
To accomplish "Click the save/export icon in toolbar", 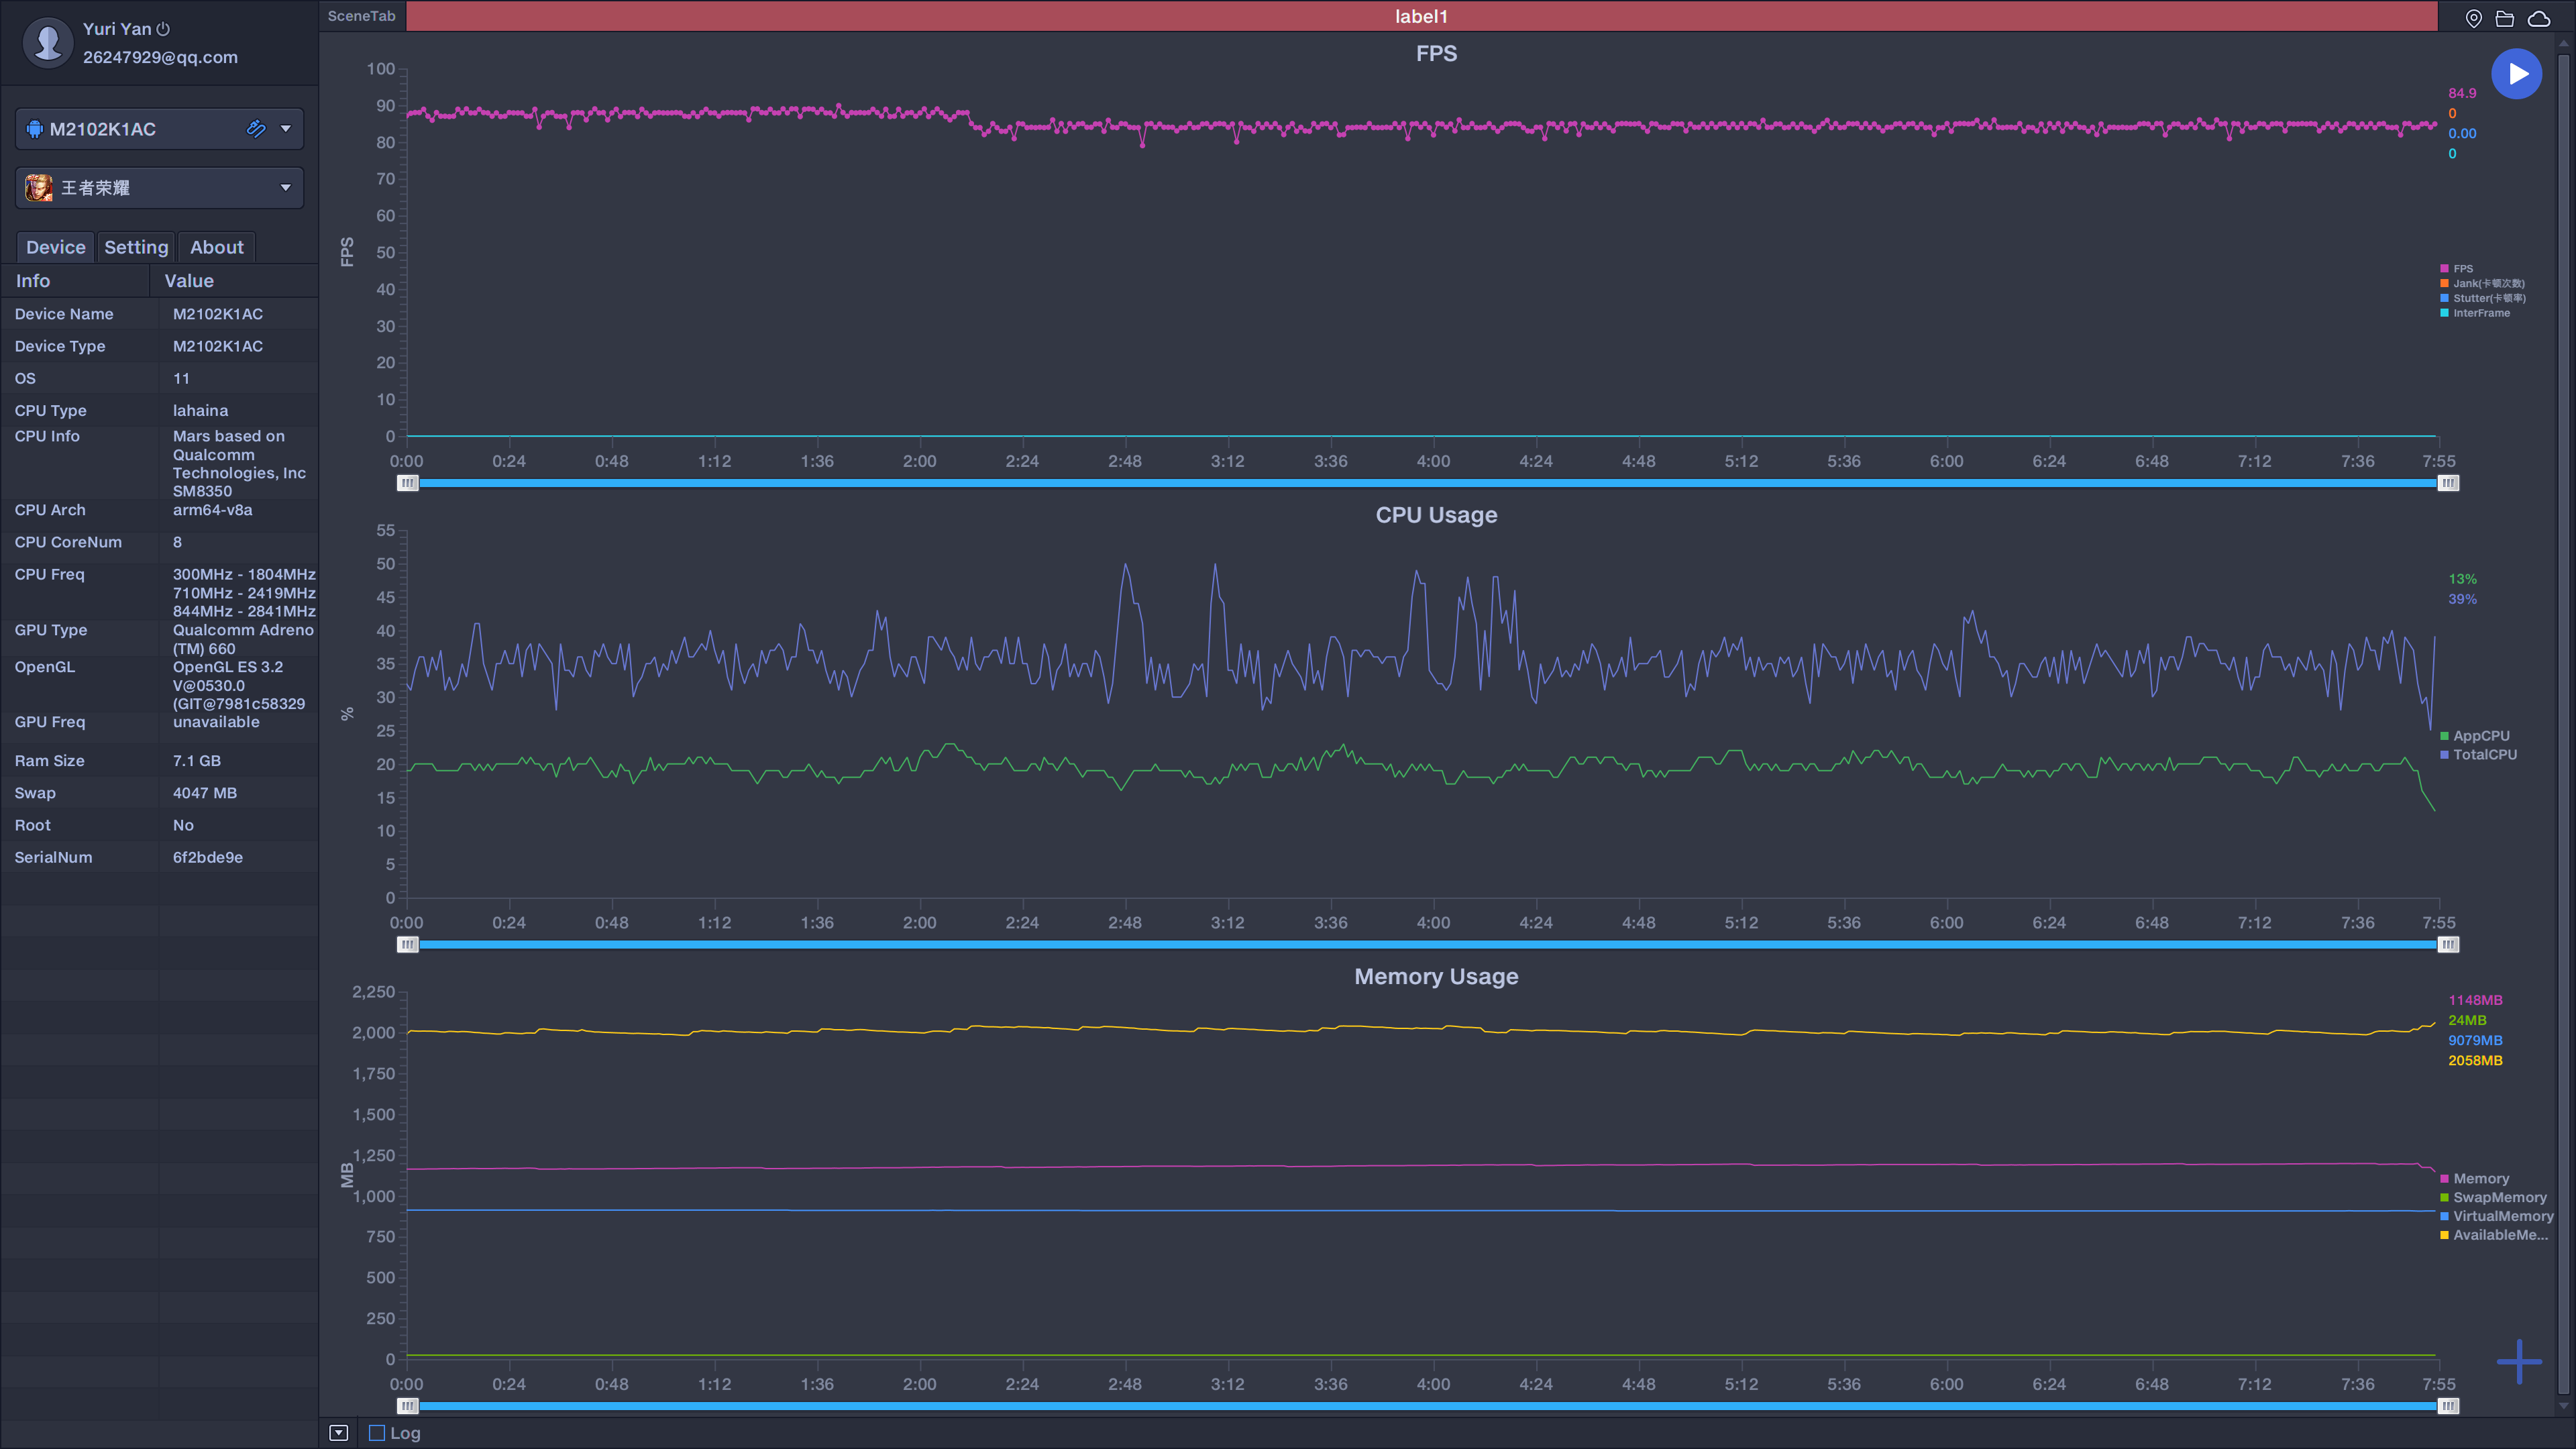I will coord(2504,17).
